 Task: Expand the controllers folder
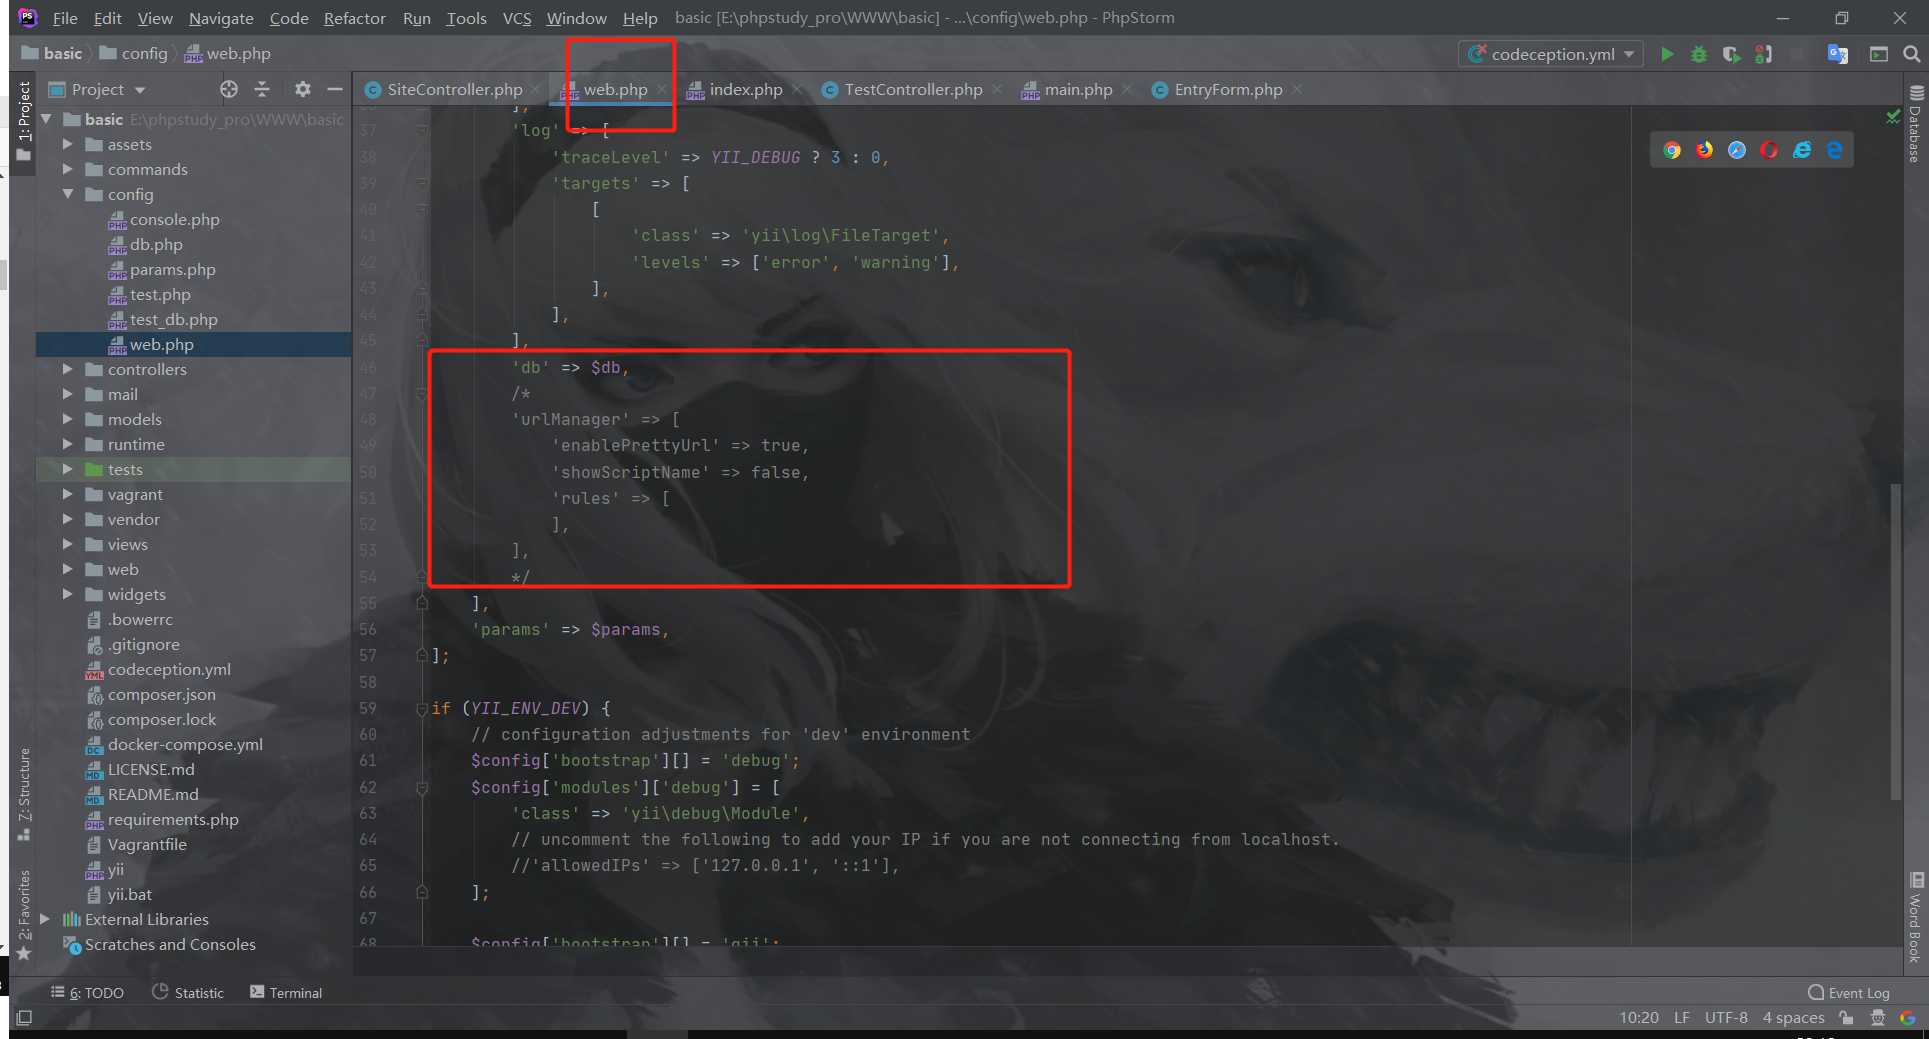68,369
